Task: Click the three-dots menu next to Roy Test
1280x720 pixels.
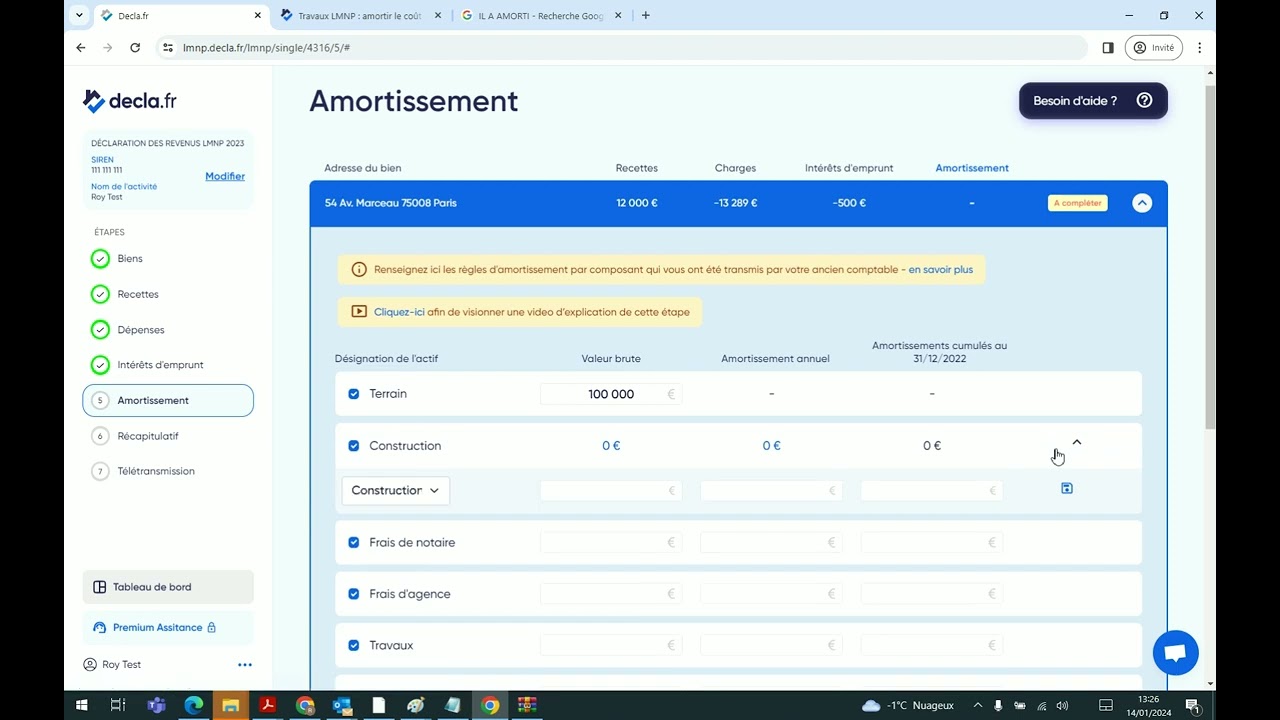Action: click(245, 665)
